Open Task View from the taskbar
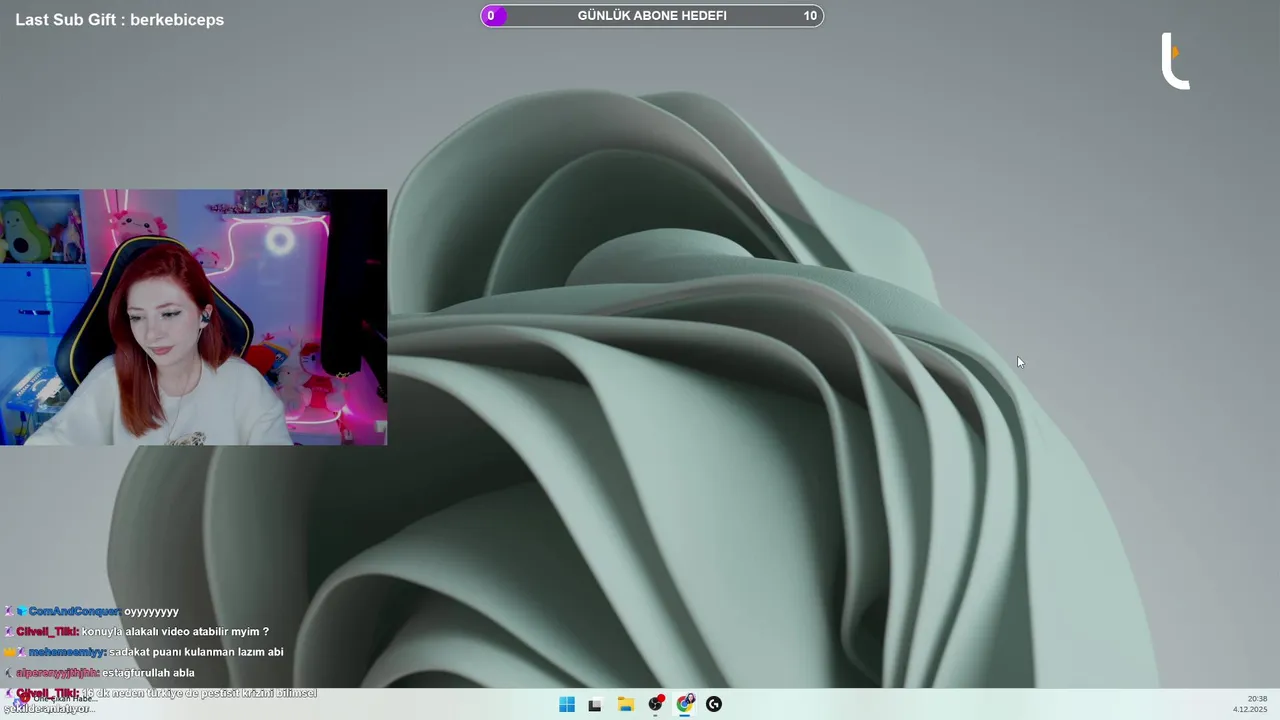This screenshot has height=720, width=1280. click(595, 704)
